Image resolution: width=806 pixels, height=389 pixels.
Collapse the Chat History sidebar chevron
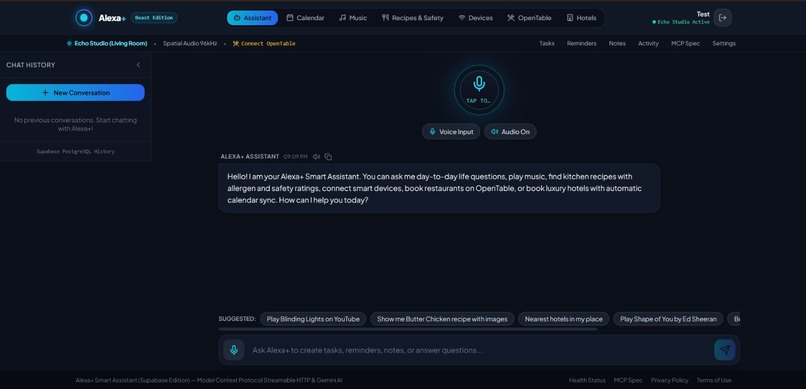(138, 65)
